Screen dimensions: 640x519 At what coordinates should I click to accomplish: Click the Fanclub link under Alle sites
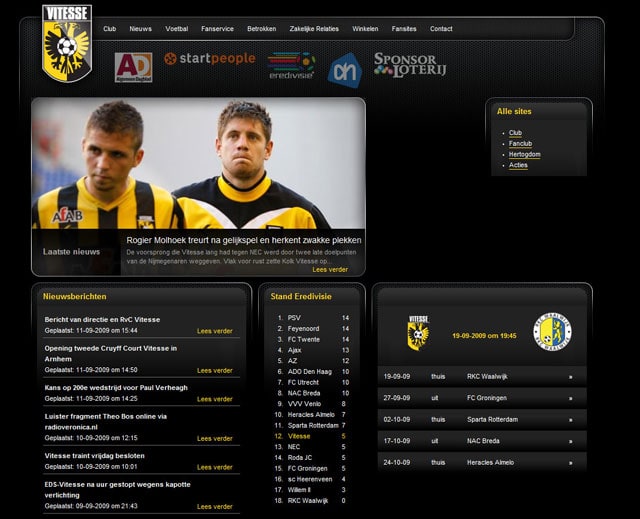pyautogui.click(x=520, y=144)
